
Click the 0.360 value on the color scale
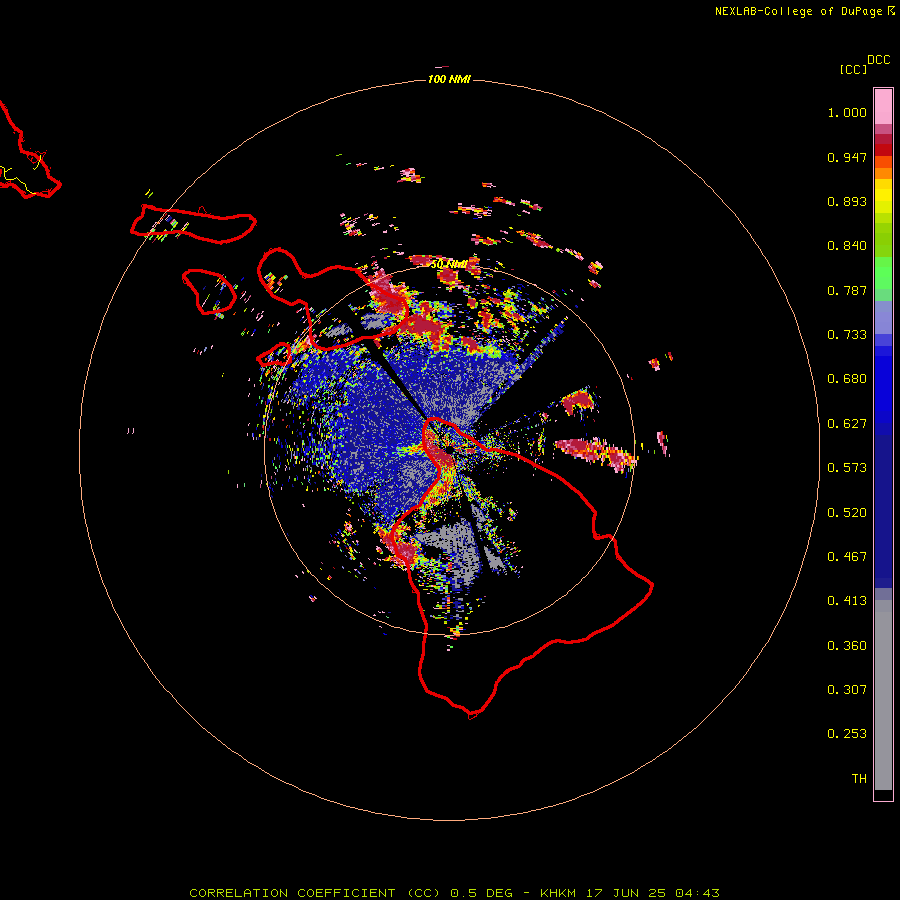click(x=847, y=646)
